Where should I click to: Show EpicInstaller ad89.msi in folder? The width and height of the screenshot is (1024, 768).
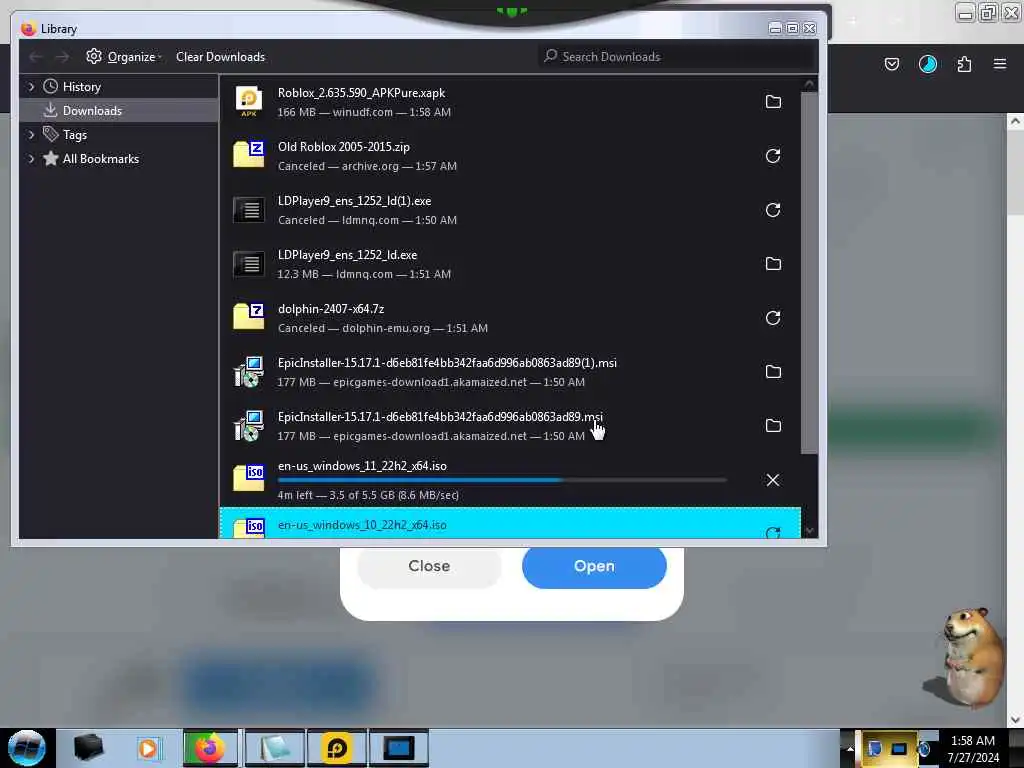pos(773,426)
